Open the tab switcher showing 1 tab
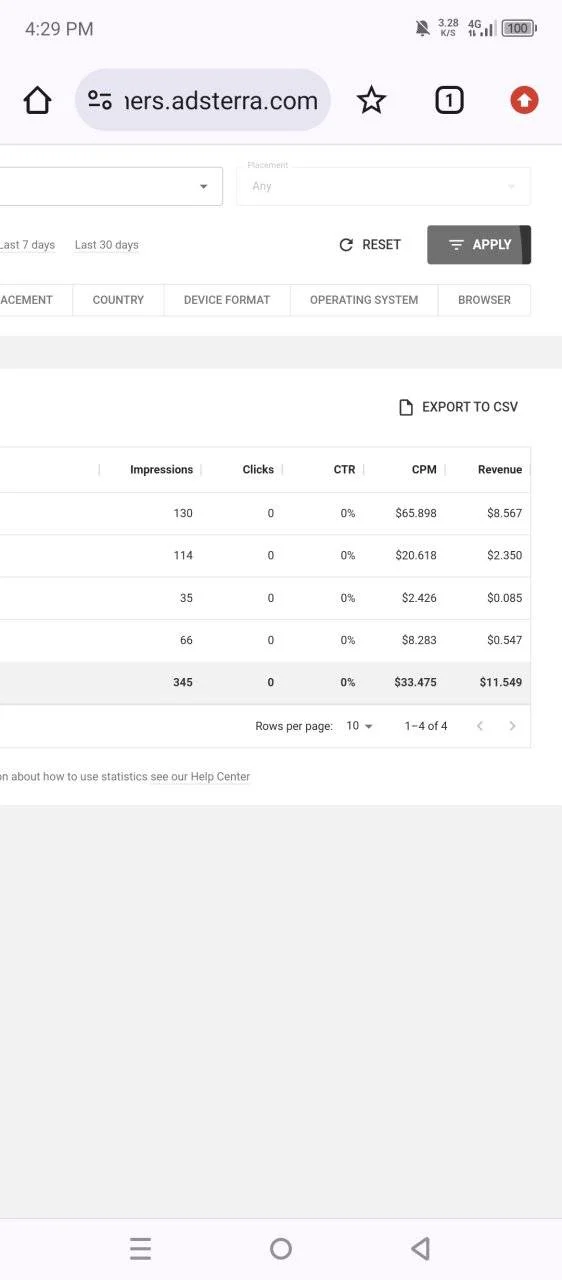This screenshot has width=562, height=1280. pyautogui.click(x=449, y=100)
